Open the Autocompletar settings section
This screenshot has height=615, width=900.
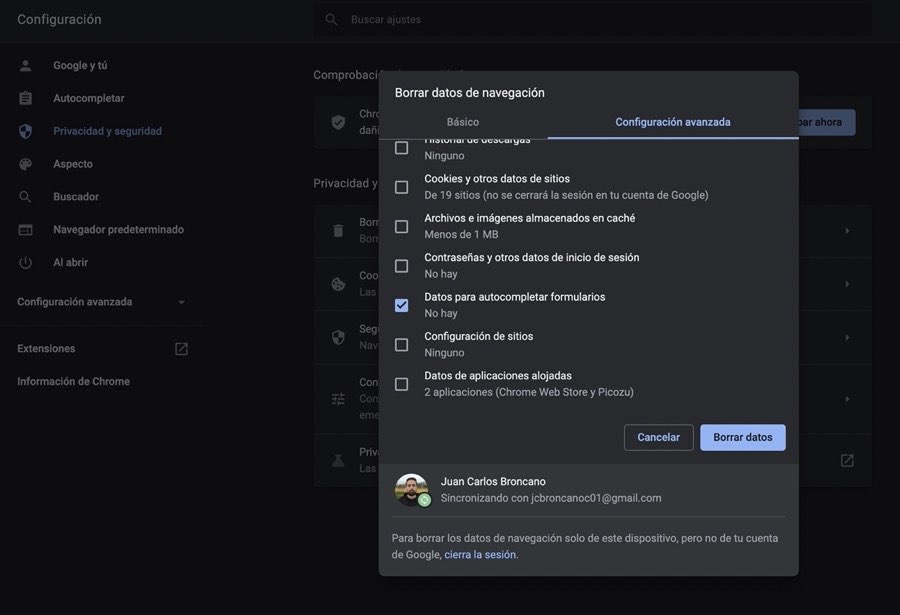88,98
